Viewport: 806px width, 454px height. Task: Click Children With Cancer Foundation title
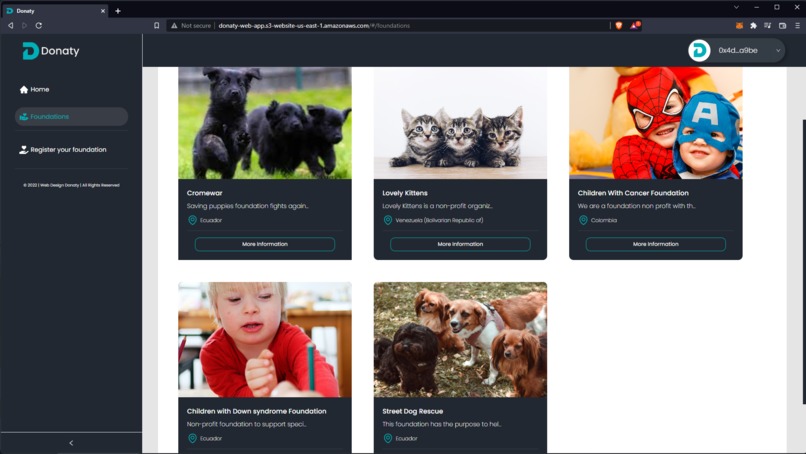pyautogui.click(x=633, y=193)
